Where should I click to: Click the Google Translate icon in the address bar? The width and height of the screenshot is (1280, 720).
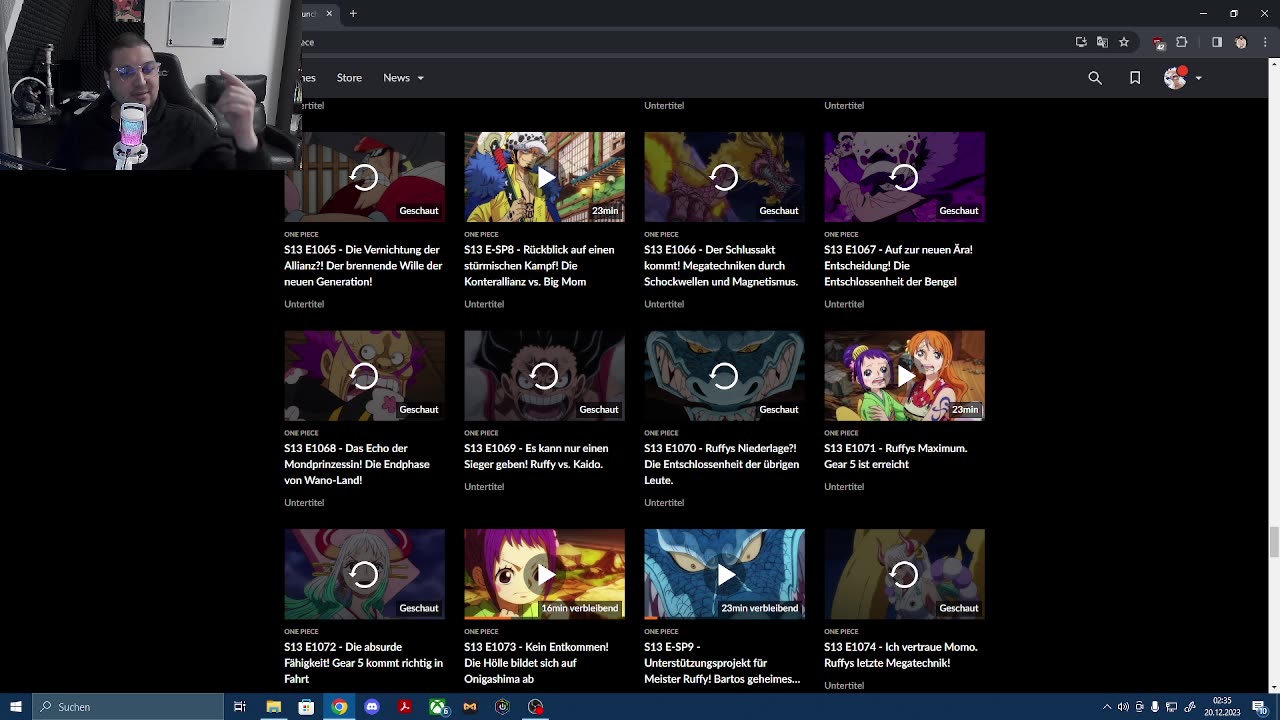click(x=1102, y=42)
